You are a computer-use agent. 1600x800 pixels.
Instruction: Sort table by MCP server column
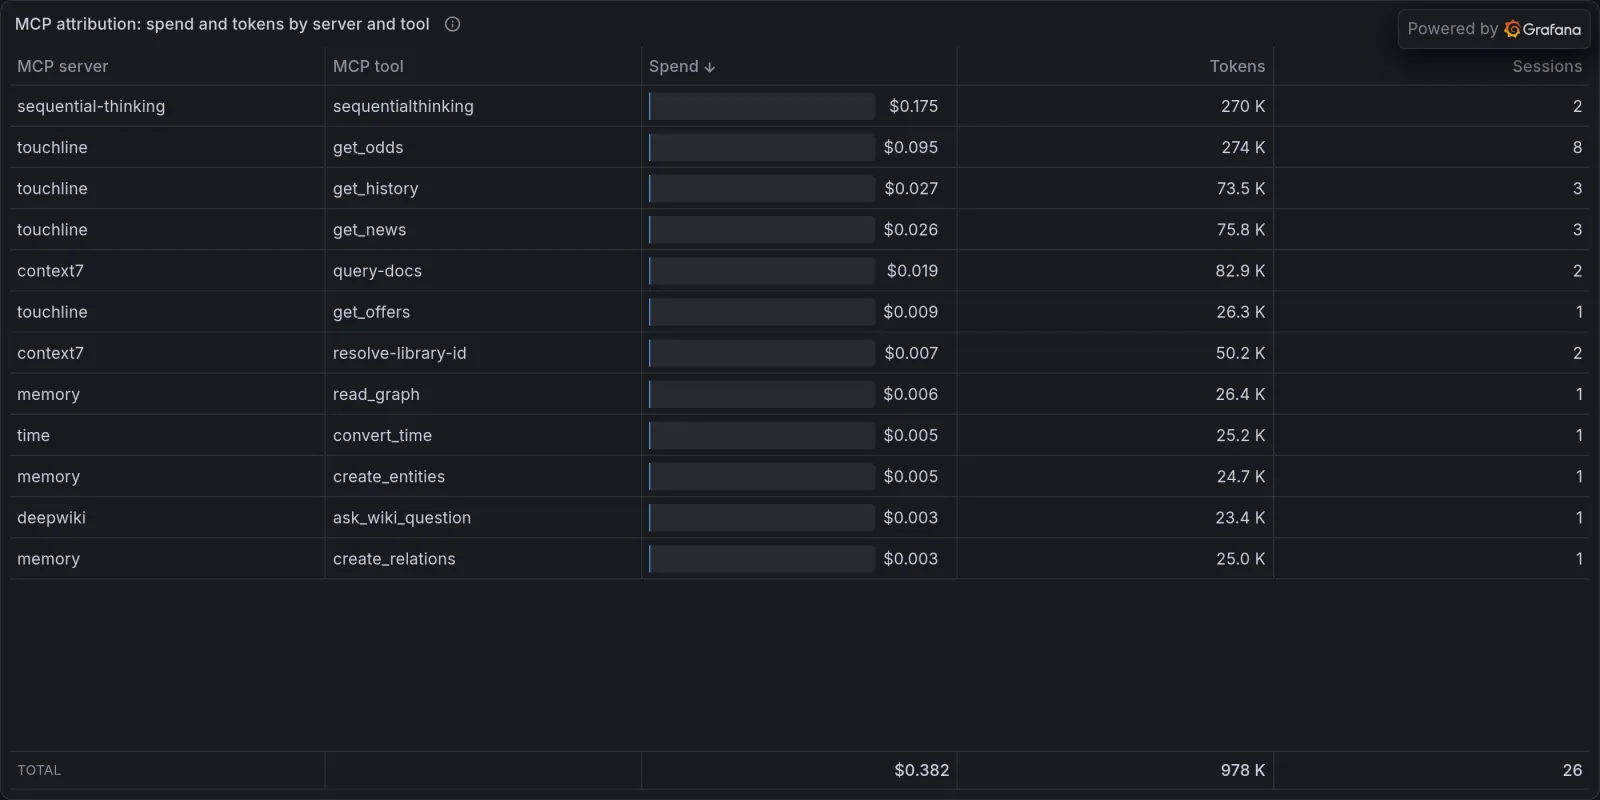click(62, 66)
